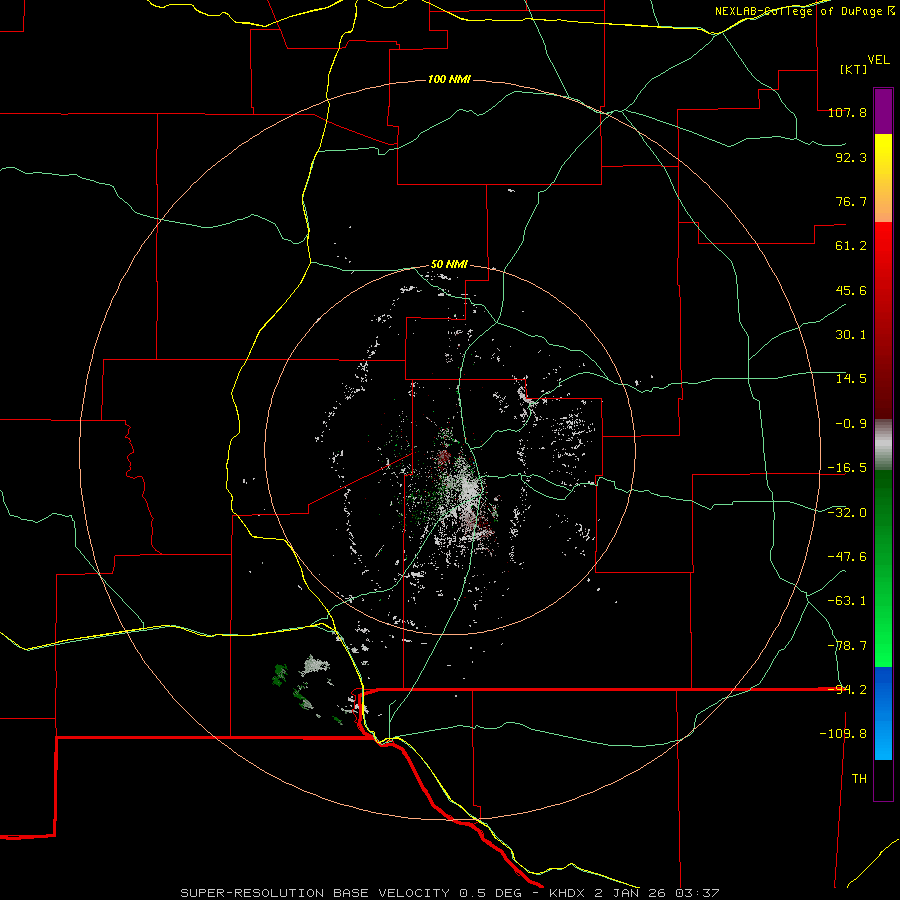Click the 61.2 legend value
Screen dimensions: 900x900
[x=851, y=246]
